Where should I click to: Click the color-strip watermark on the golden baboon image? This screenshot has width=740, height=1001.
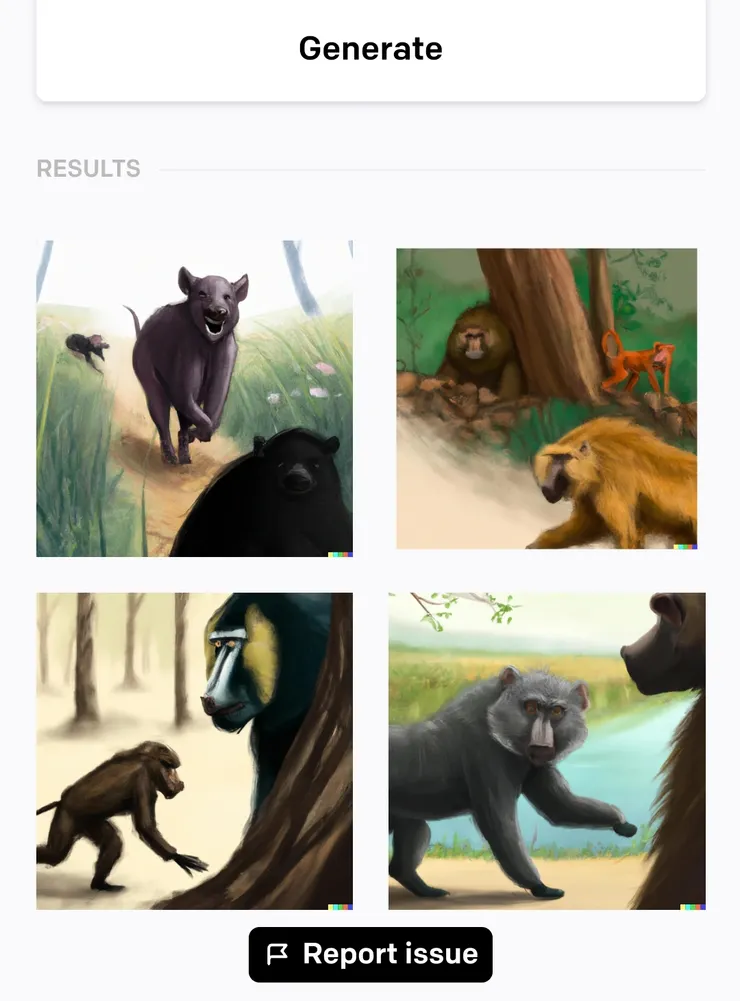685,546
